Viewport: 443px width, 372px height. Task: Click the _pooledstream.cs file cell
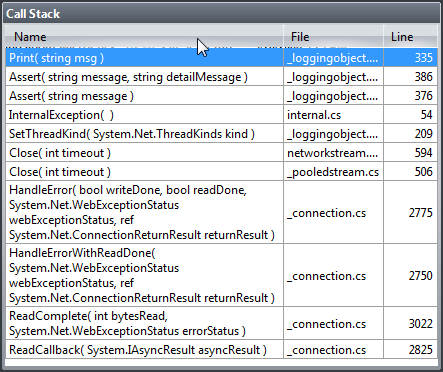pos(334,172)
